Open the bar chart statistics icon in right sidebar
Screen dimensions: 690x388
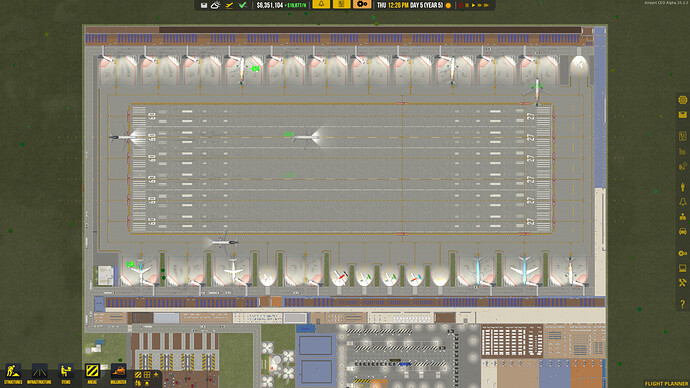(x=683, y=151)
